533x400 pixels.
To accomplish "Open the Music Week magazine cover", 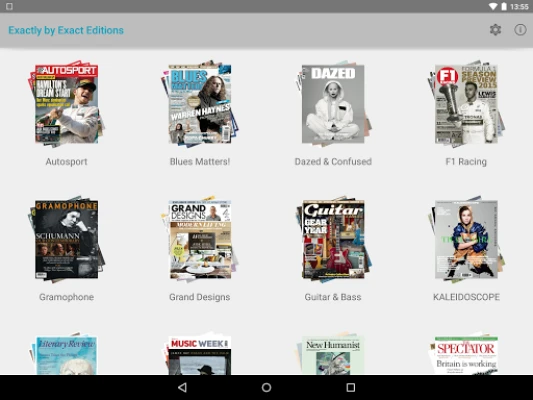I will (x=200, y=353).
